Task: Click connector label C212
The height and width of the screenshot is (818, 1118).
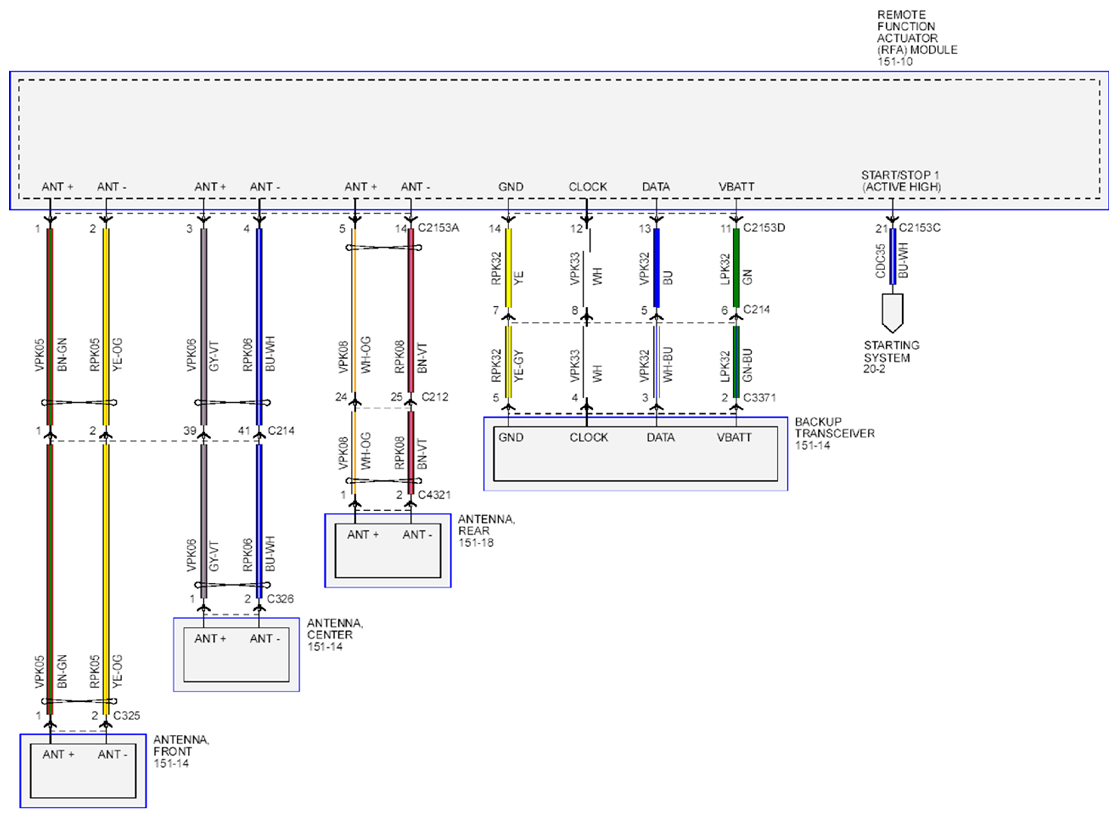Action: (435, 397)
